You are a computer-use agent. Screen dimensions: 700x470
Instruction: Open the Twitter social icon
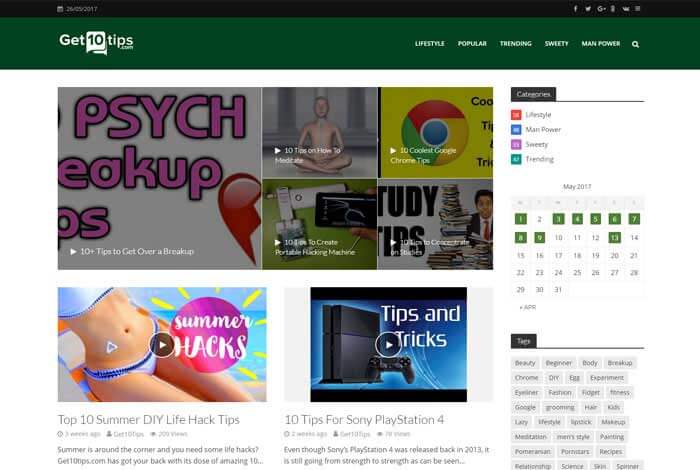[588, 8]
